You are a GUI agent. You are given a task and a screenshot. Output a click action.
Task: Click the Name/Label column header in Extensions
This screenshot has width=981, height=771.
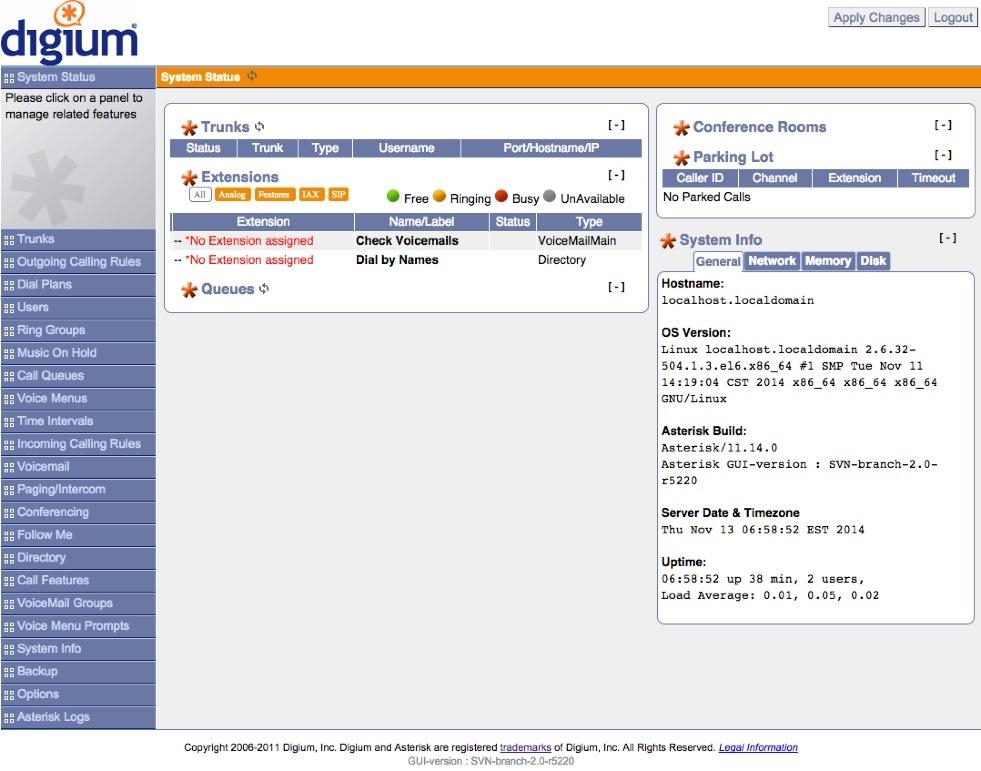pyautogui.click(x=422, y=222)
